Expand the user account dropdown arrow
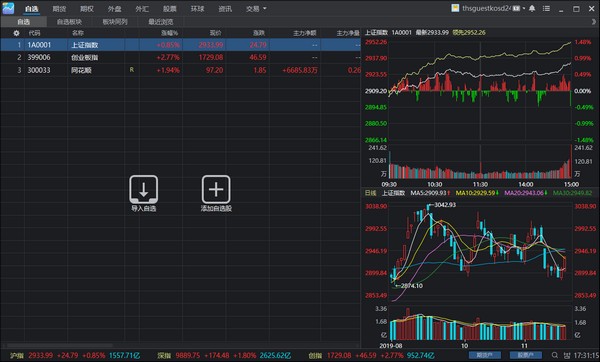This screenshot has height=362, width=600. pos(524,8)
